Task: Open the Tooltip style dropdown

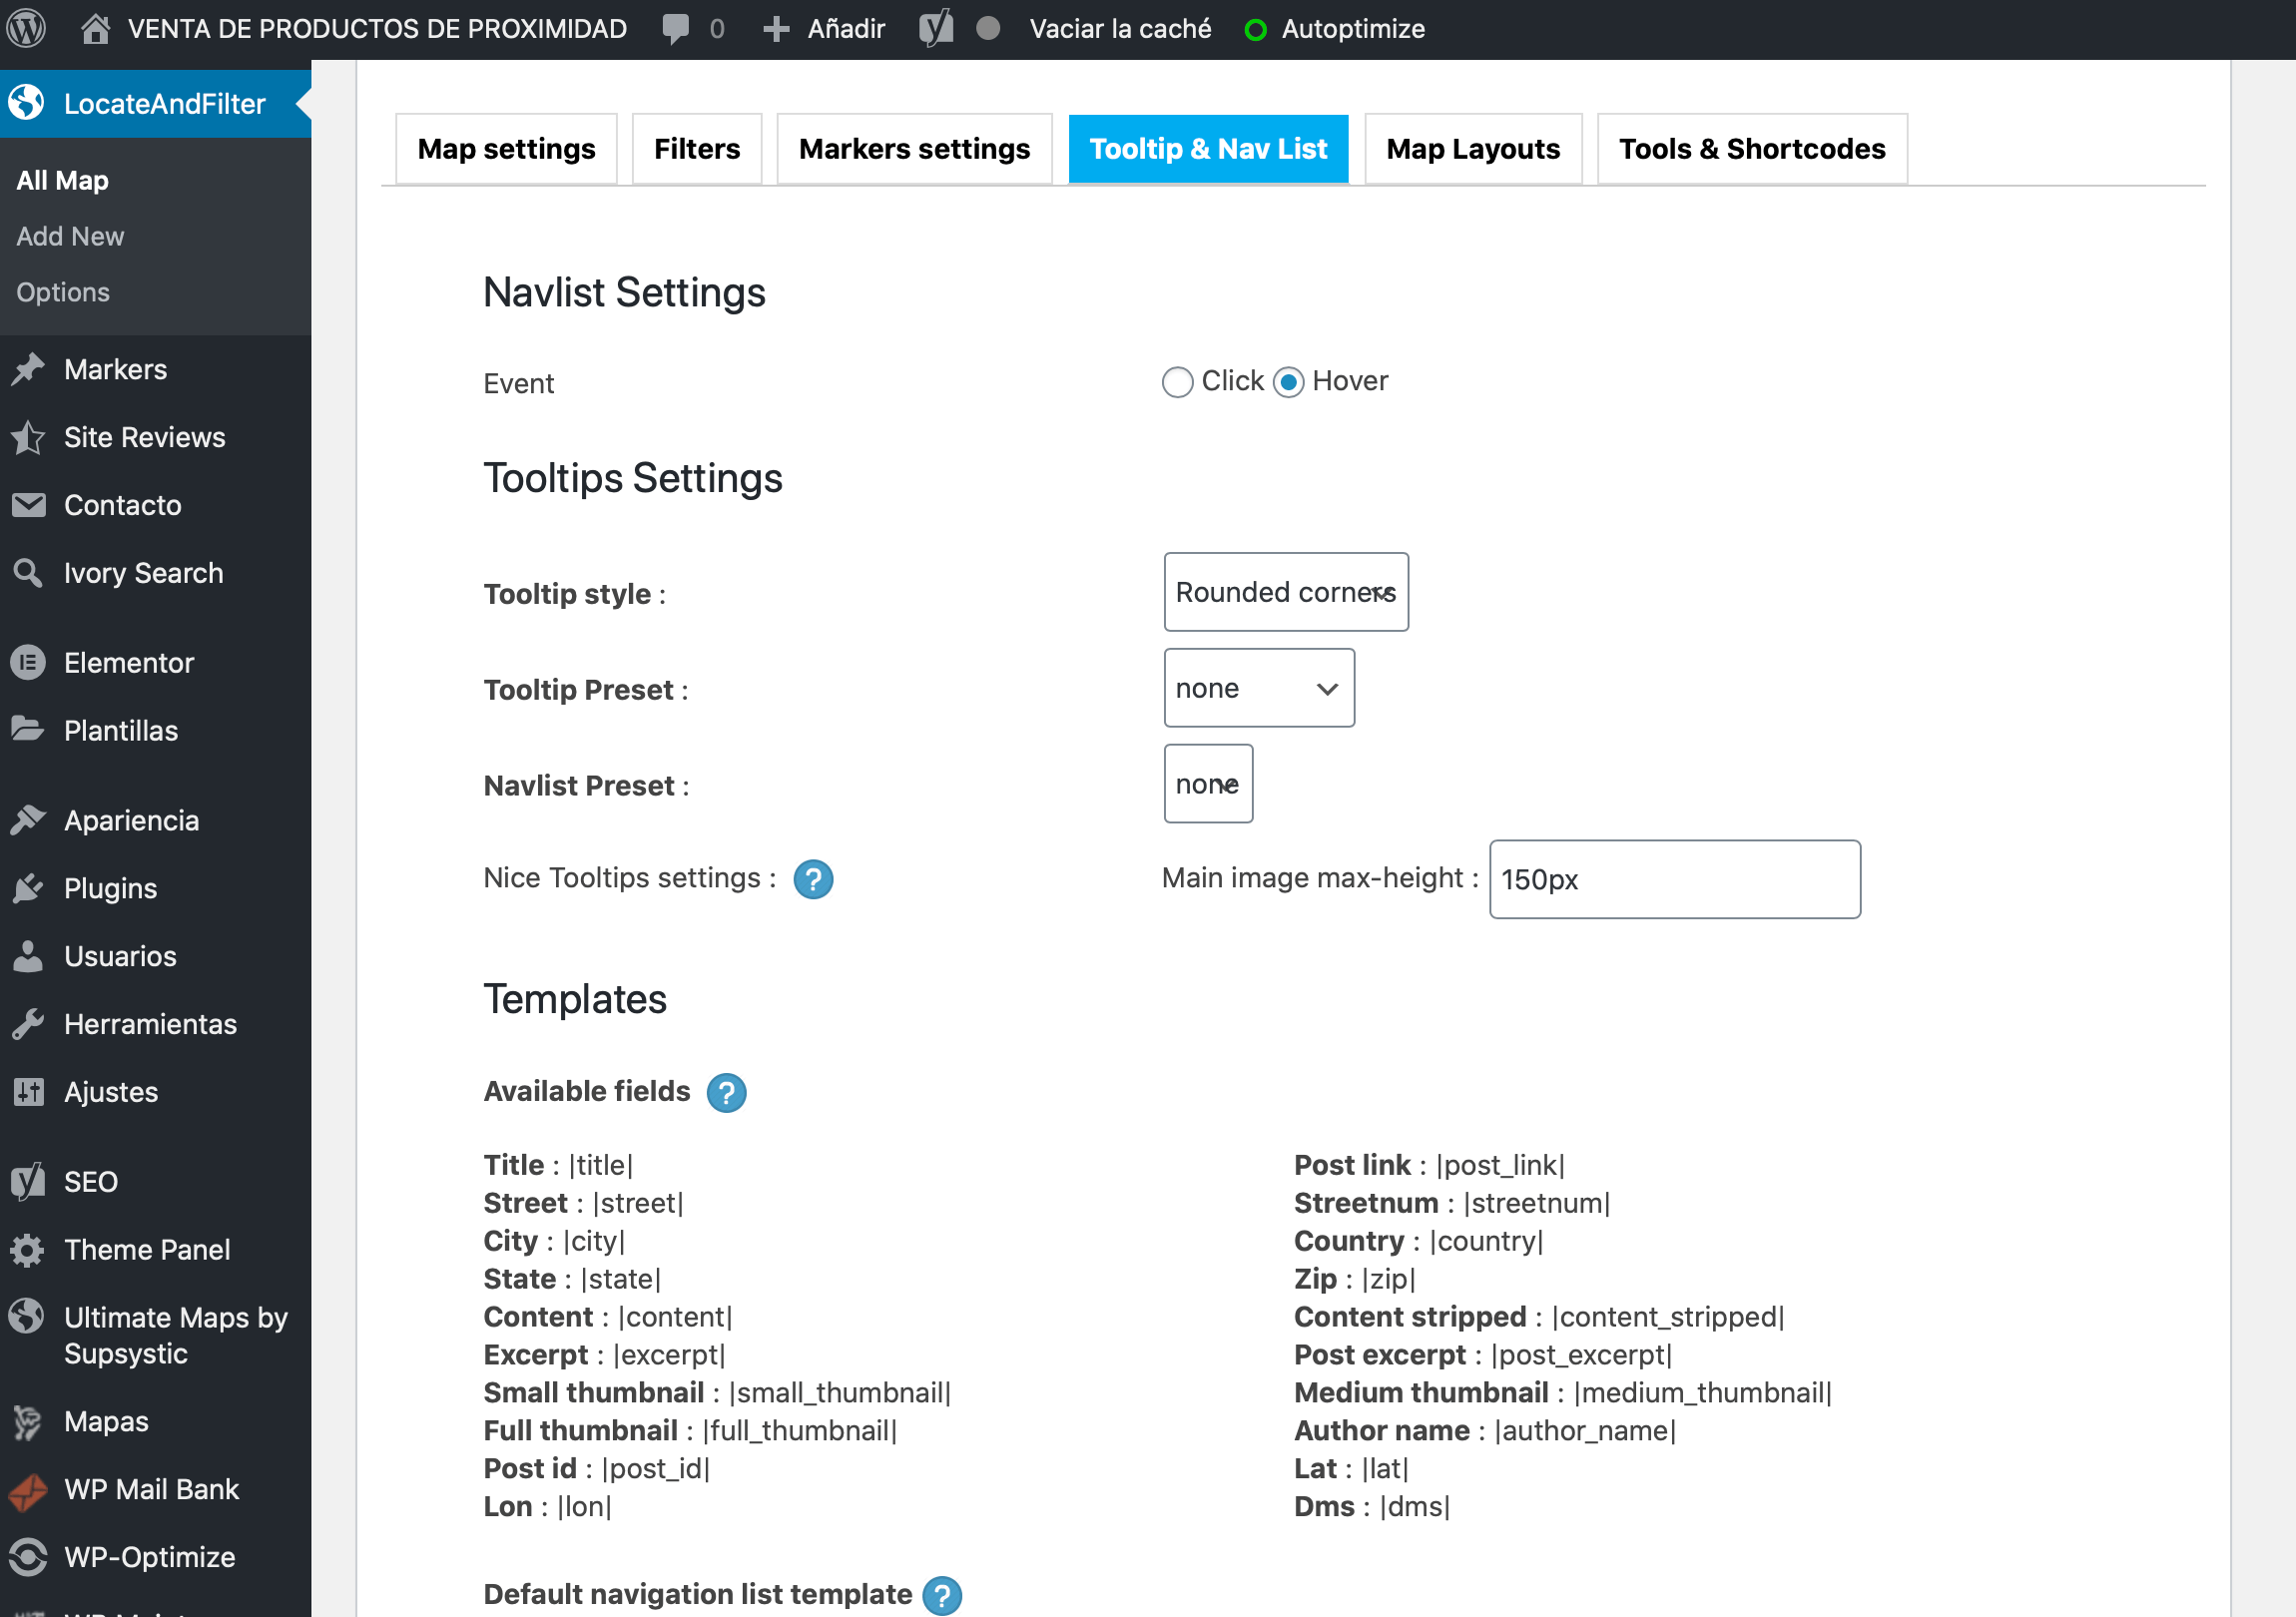Action: point(1286,592)
